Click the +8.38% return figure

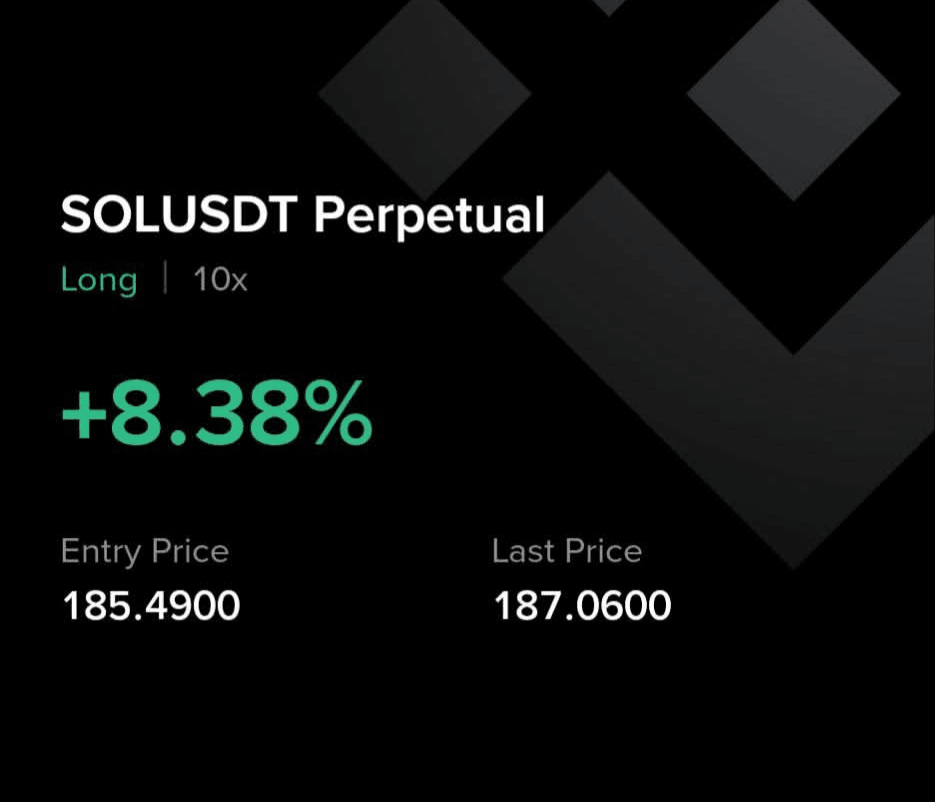click(217, 414)
